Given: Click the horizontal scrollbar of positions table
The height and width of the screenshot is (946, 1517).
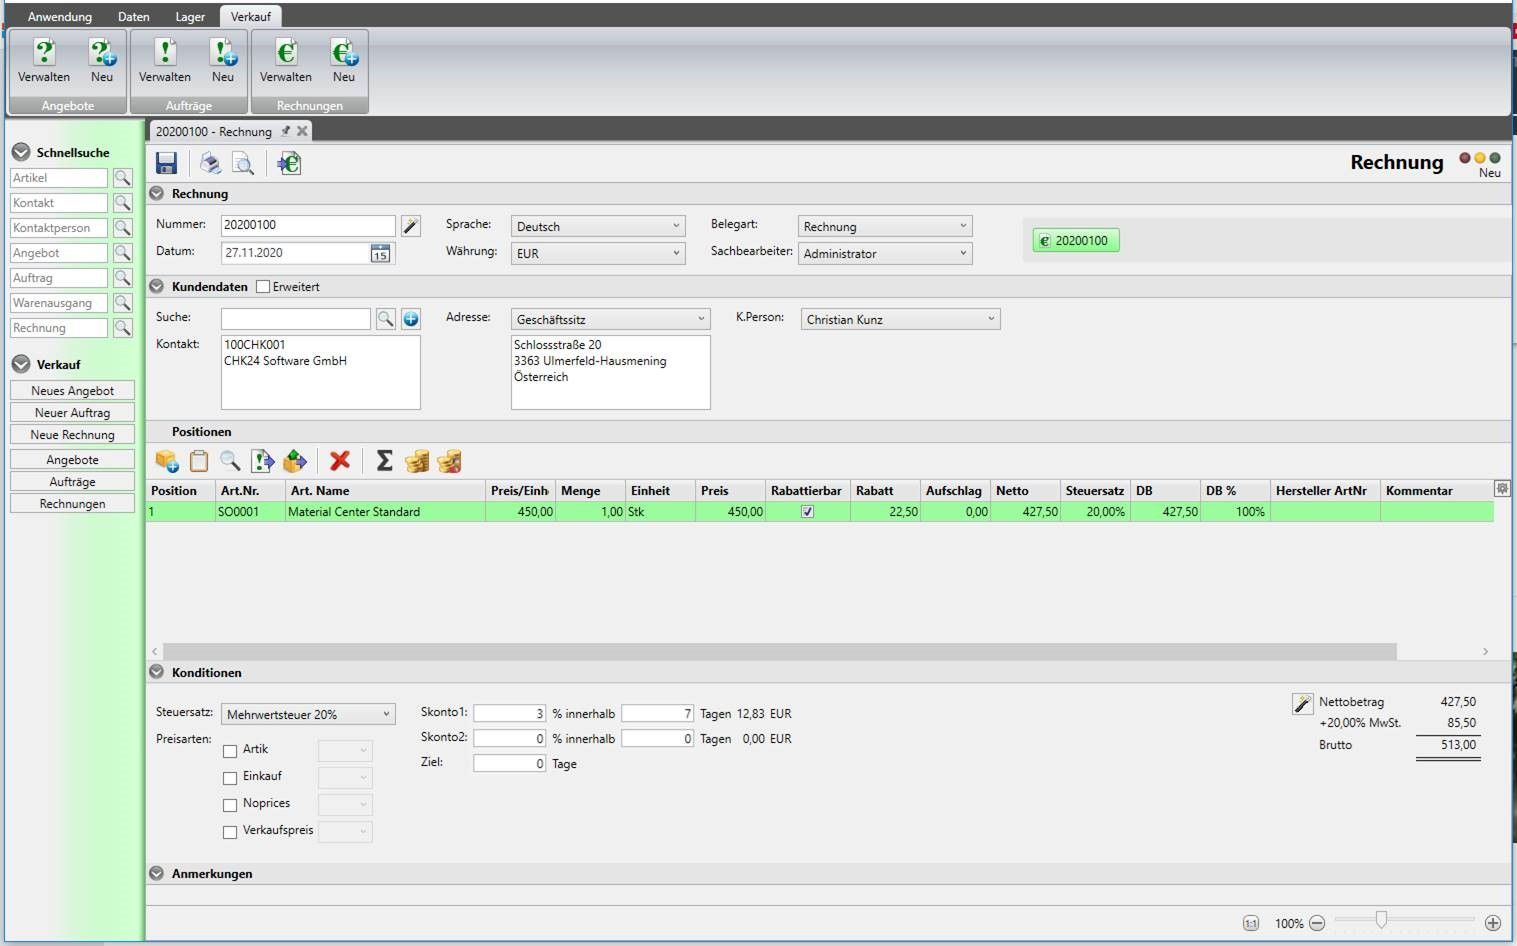Looking at the screenshot, I should point(780,651).
